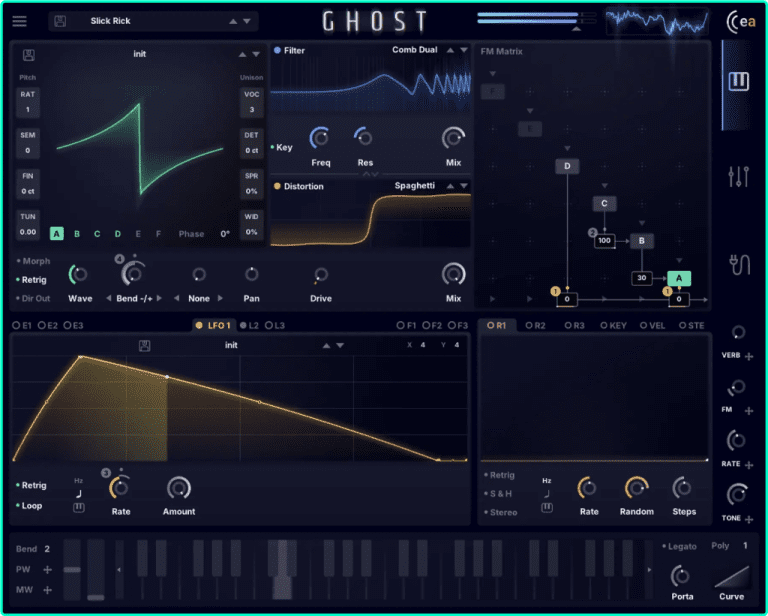Open the VEL modulation tab

(x=653, y=326)
